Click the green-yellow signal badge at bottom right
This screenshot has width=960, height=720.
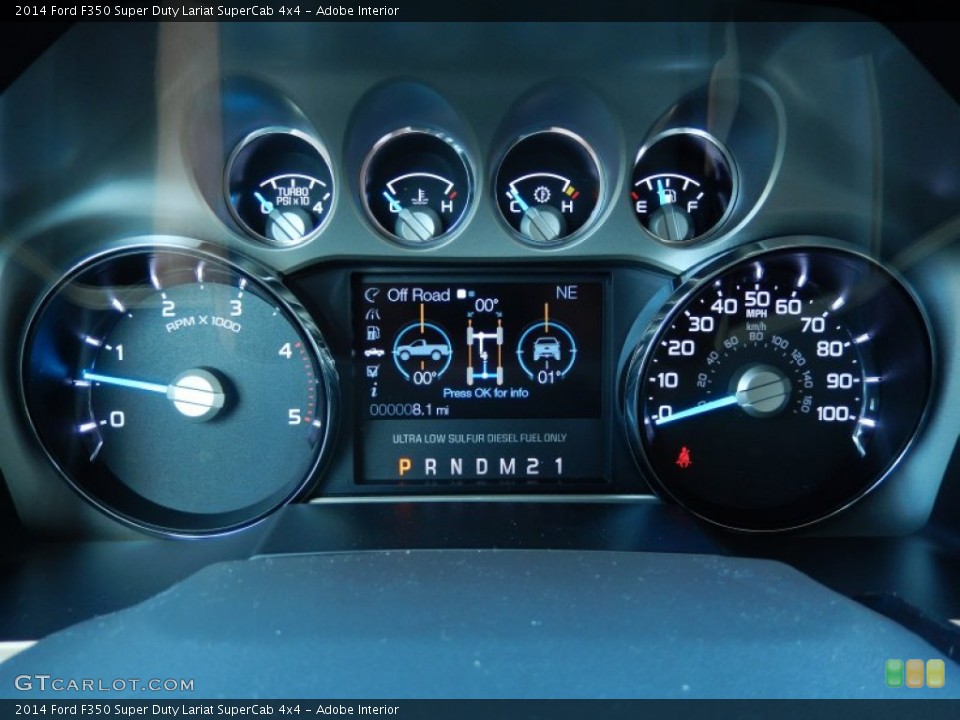(915, 673)
